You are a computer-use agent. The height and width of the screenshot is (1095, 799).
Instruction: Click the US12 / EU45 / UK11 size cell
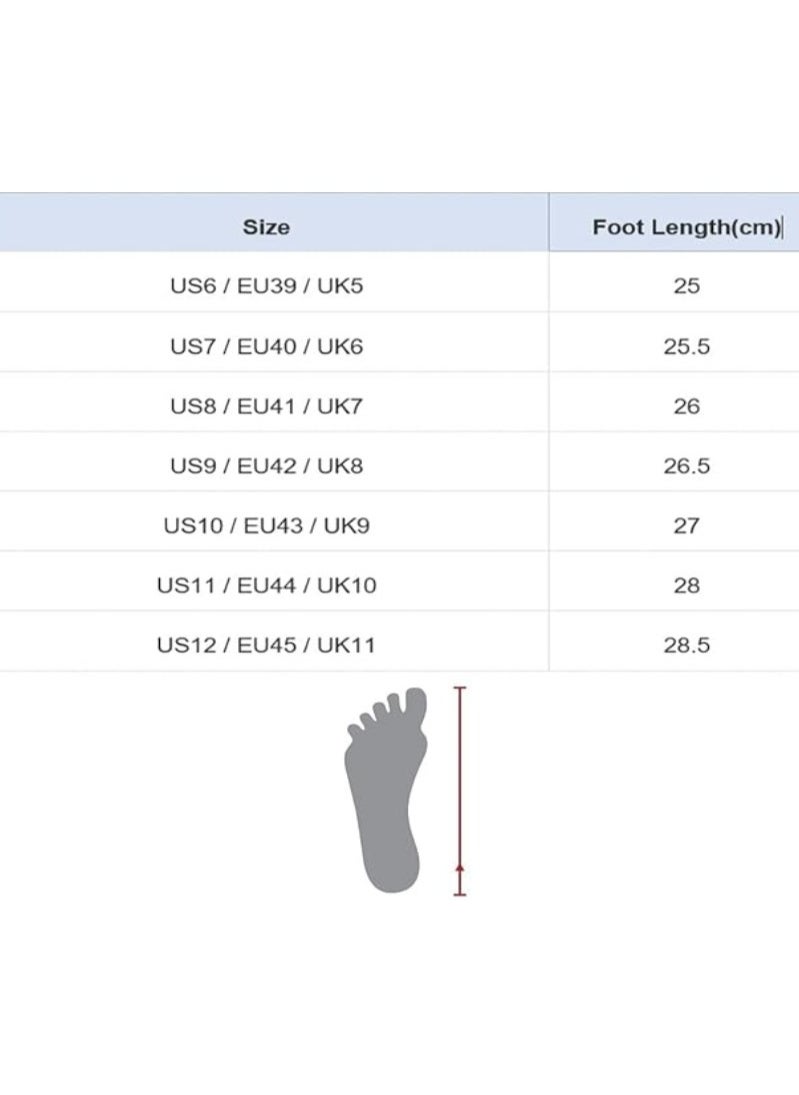(x=266, y=645)
